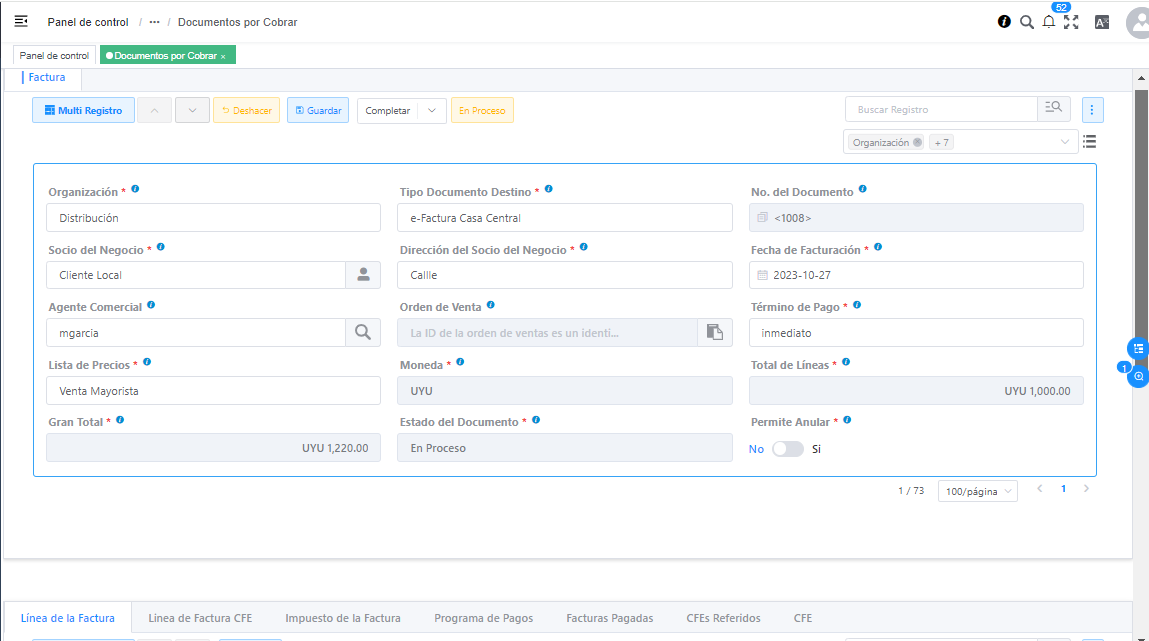
Task: Open the Programa de Pagos tab
Action: pyautogui.click(x=483, y=618)
